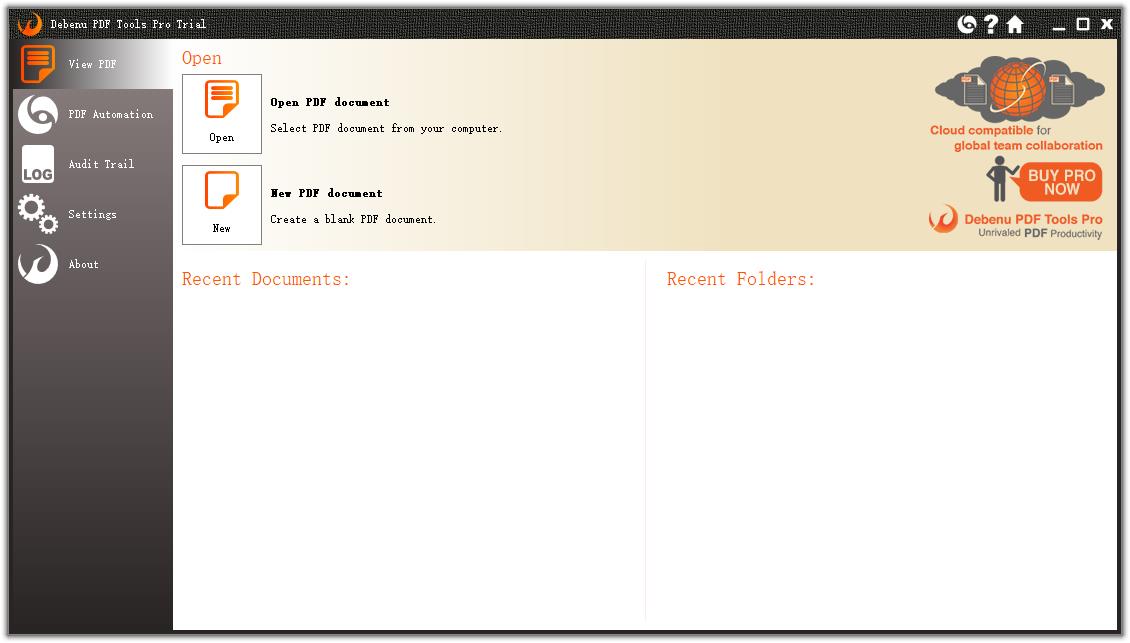Open help via the question mark icon

(991, 25)
